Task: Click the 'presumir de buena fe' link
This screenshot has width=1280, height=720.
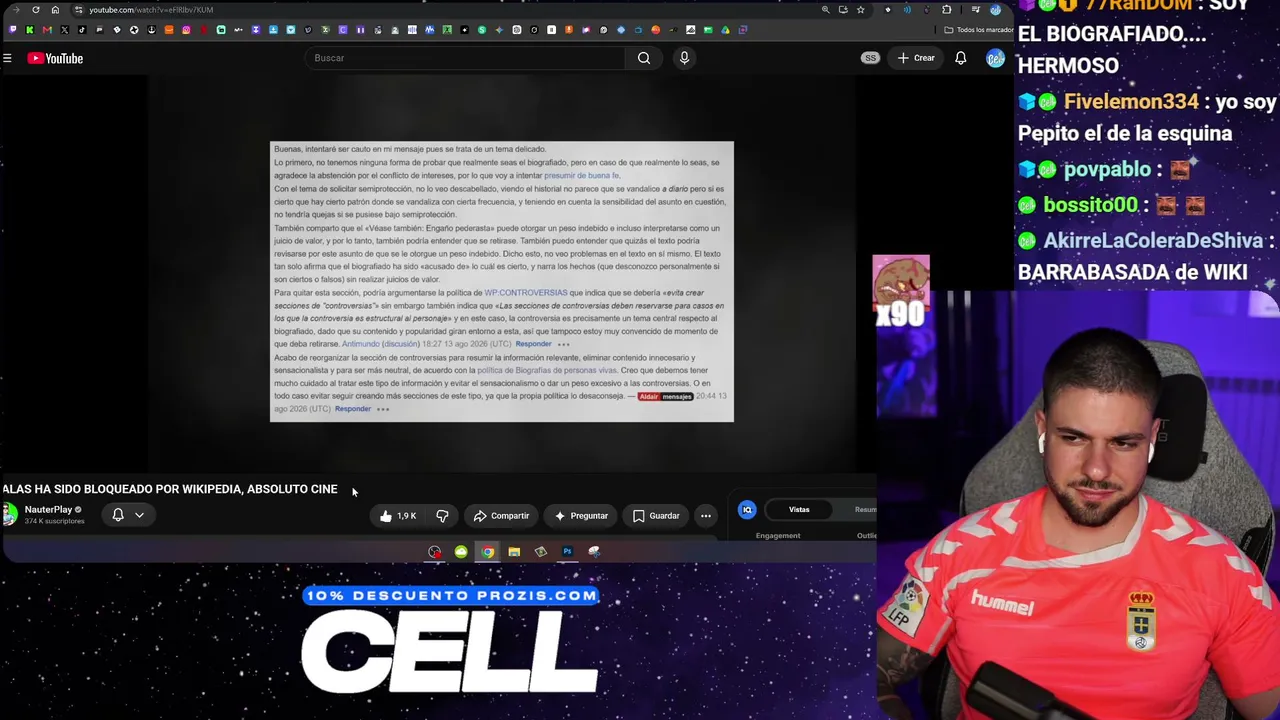Action: (x=582, y=176)
